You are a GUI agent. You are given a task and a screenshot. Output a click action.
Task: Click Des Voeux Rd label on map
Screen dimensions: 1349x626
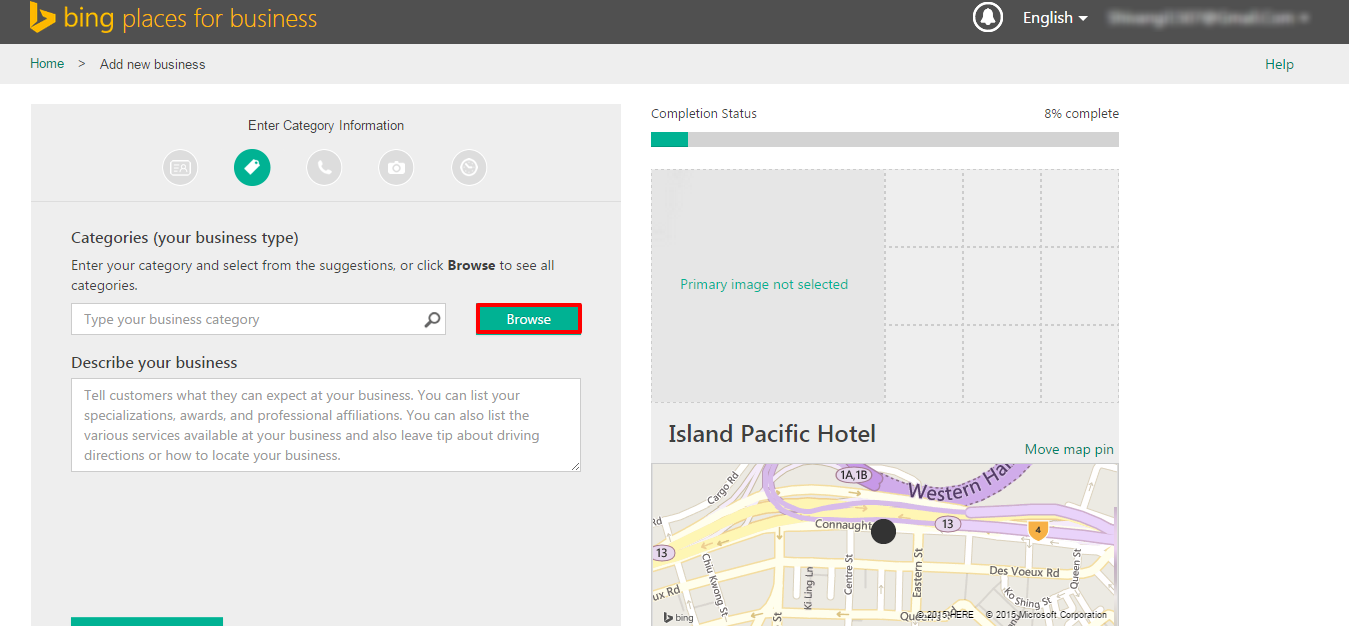(x=1024, y=572)
